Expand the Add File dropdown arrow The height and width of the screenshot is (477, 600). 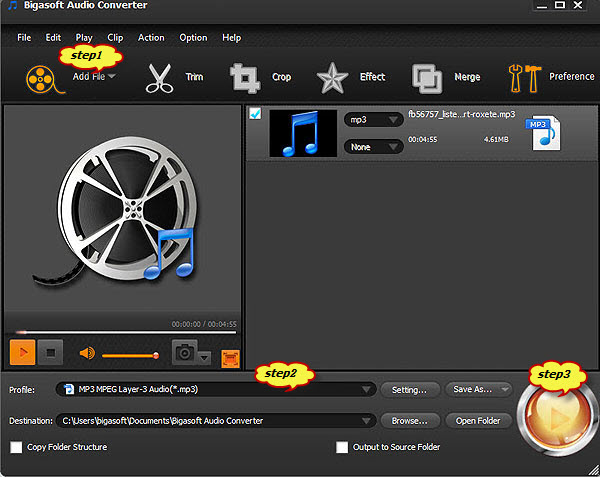pos(111,77)
